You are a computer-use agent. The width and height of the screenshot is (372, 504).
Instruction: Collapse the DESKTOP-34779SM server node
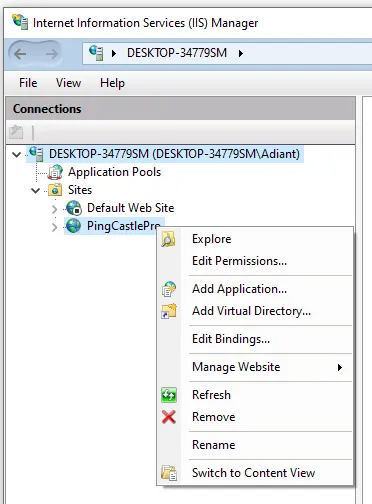coord(16,154)
